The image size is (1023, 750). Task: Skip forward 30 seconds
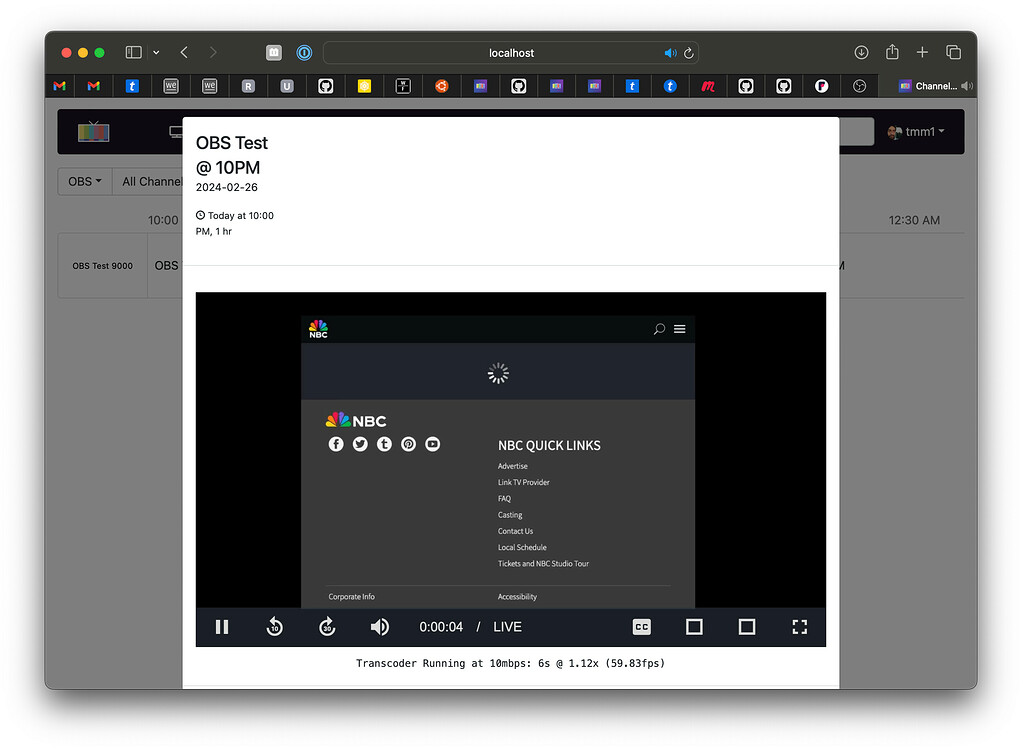[x=327, y=627]
